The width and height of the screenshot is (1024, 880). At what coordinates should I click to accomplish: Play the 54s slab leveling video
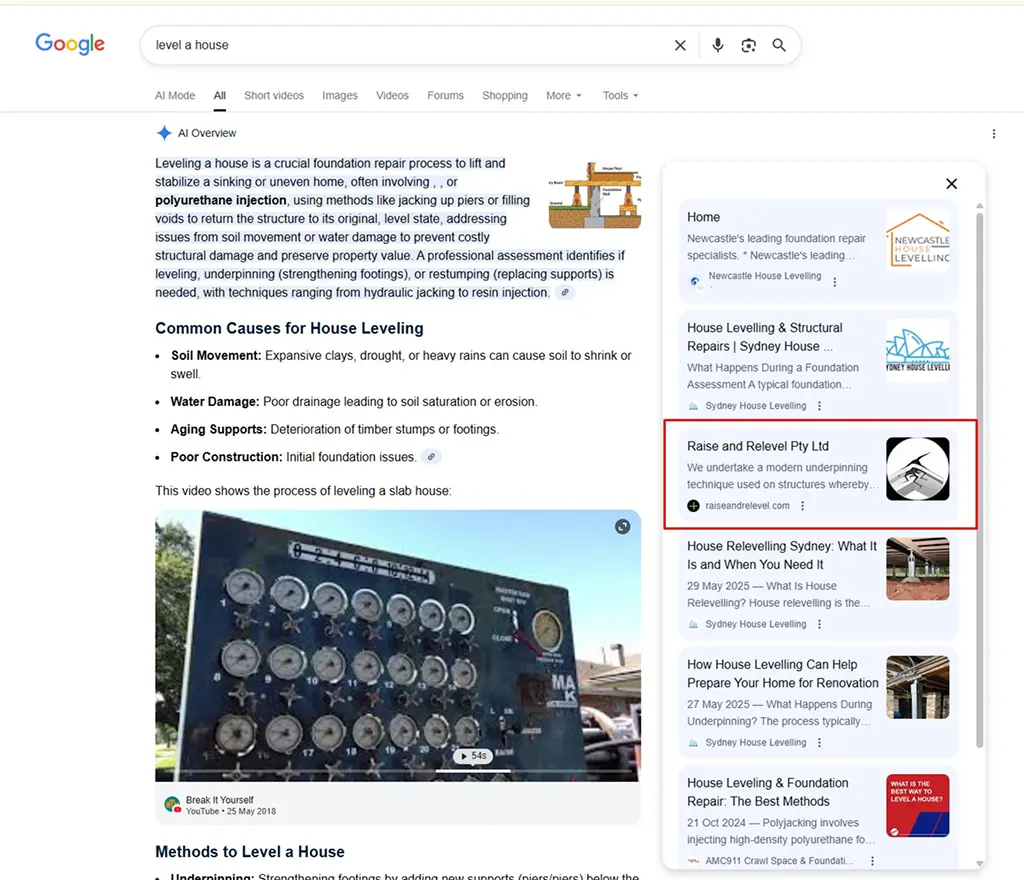click(x=473, y=756)
